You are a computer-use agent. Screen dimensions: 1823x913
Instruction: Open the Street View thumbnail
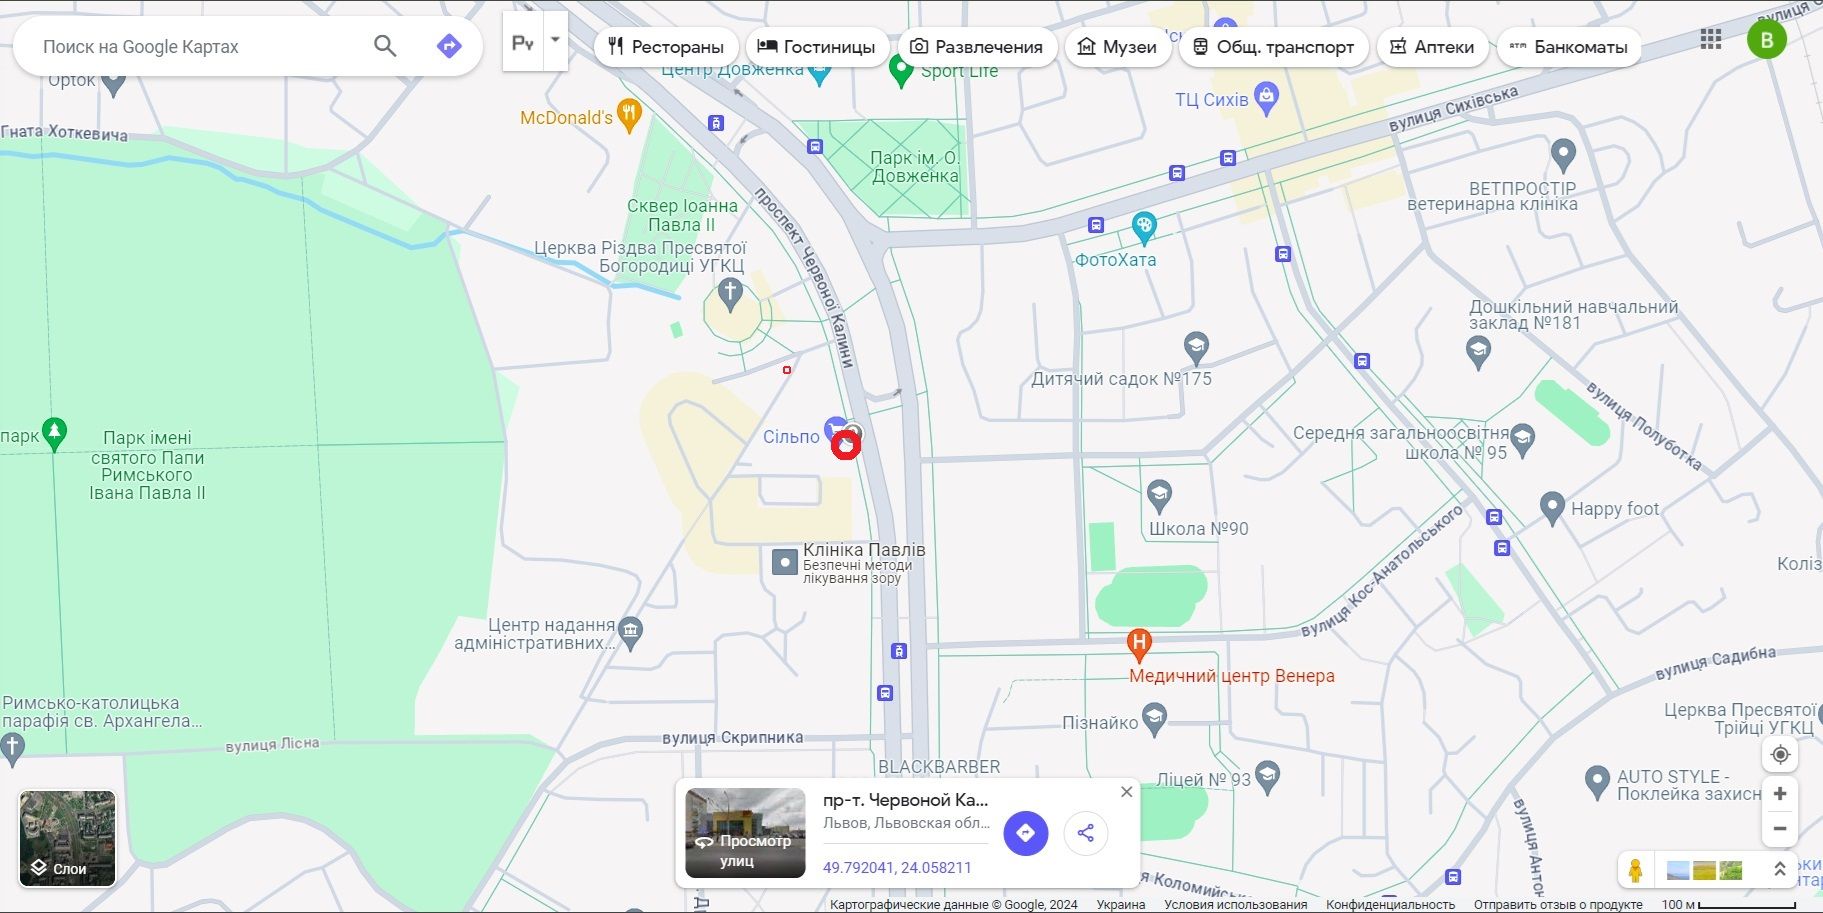pyautogui.click(x=745, y=833)
